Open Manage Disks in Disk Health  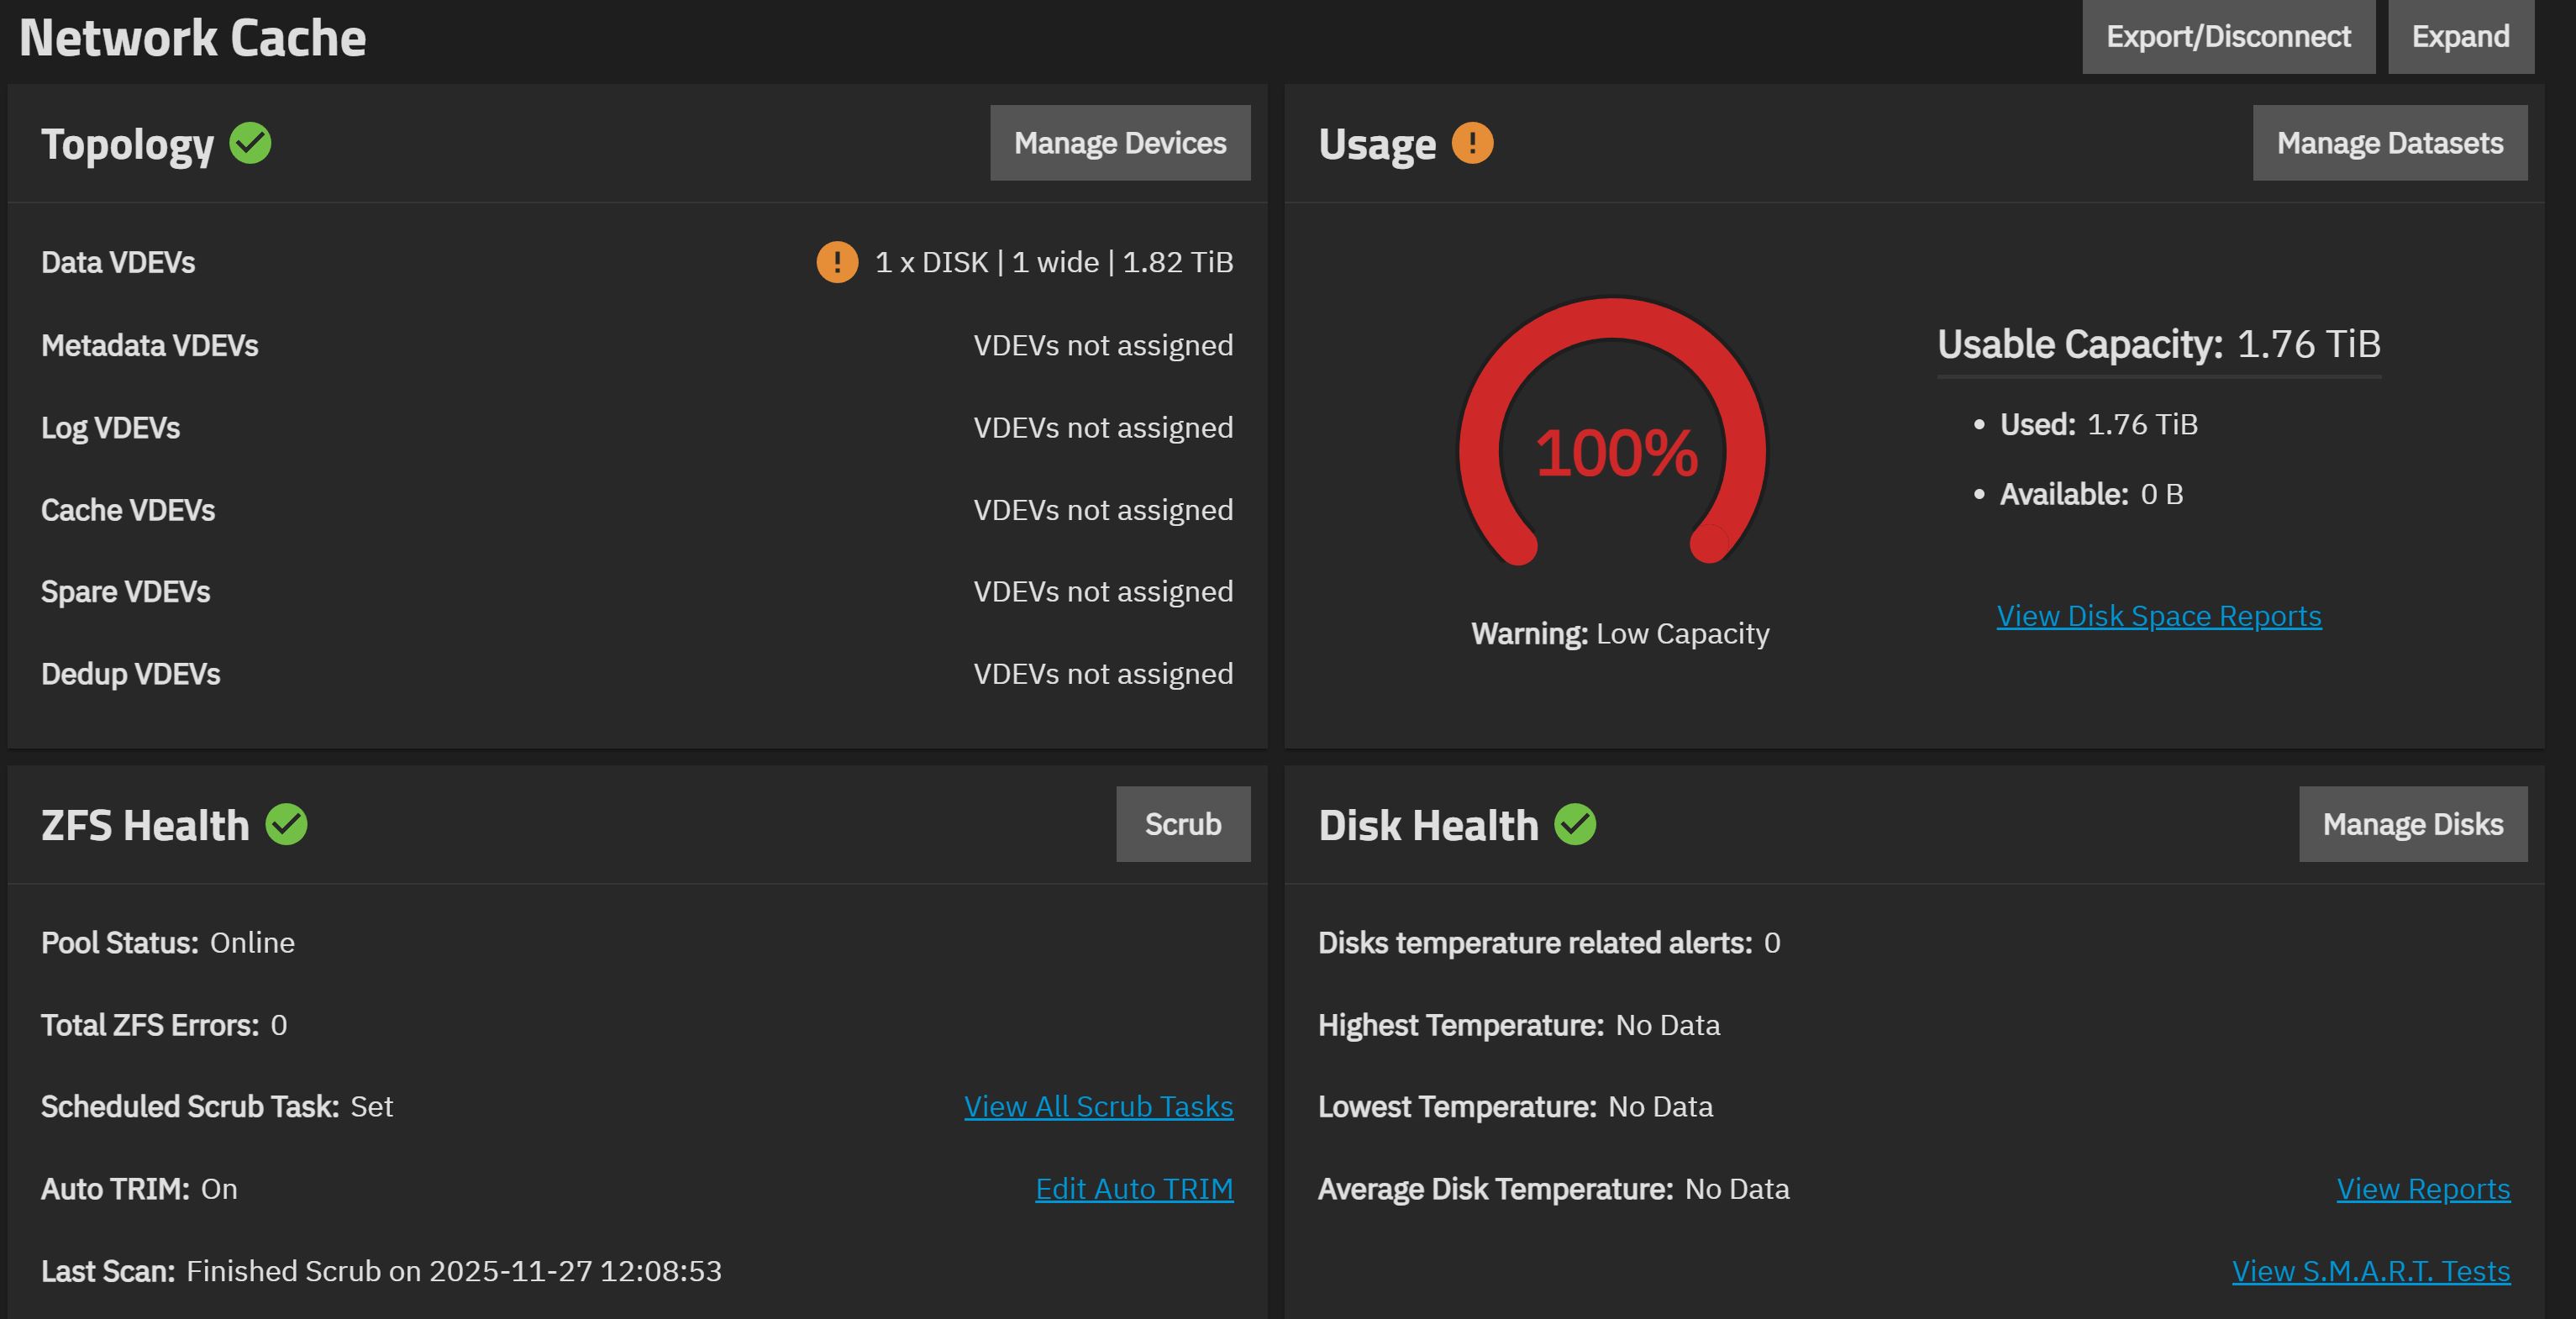click(x=2412, y=824)
